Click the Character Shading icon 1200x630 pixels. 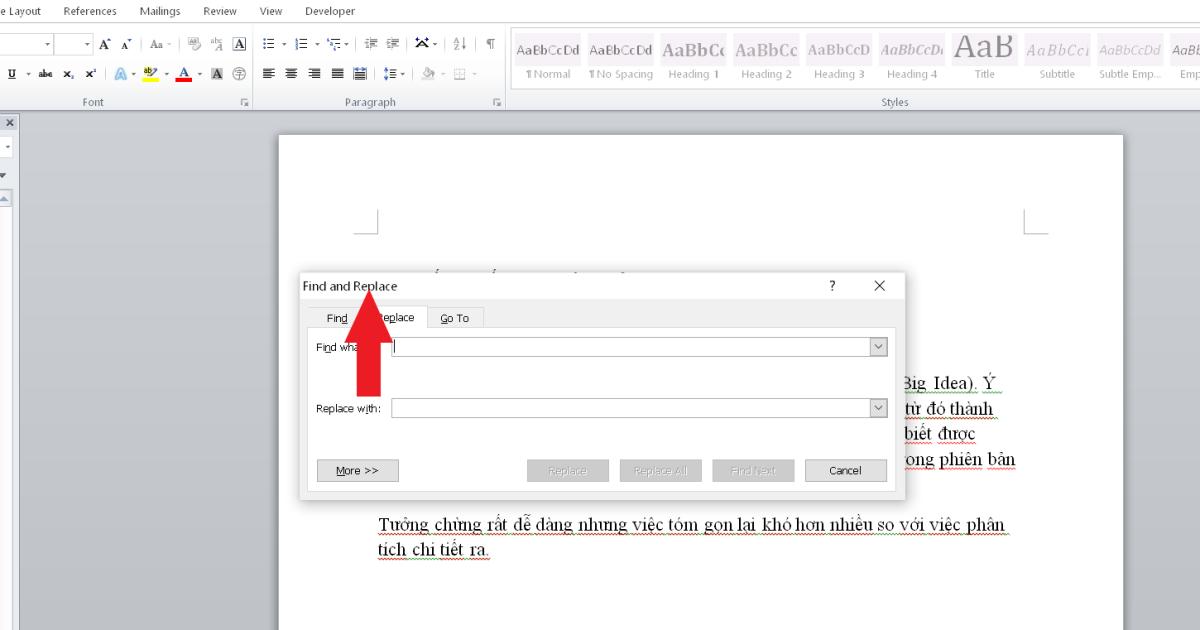218,74
